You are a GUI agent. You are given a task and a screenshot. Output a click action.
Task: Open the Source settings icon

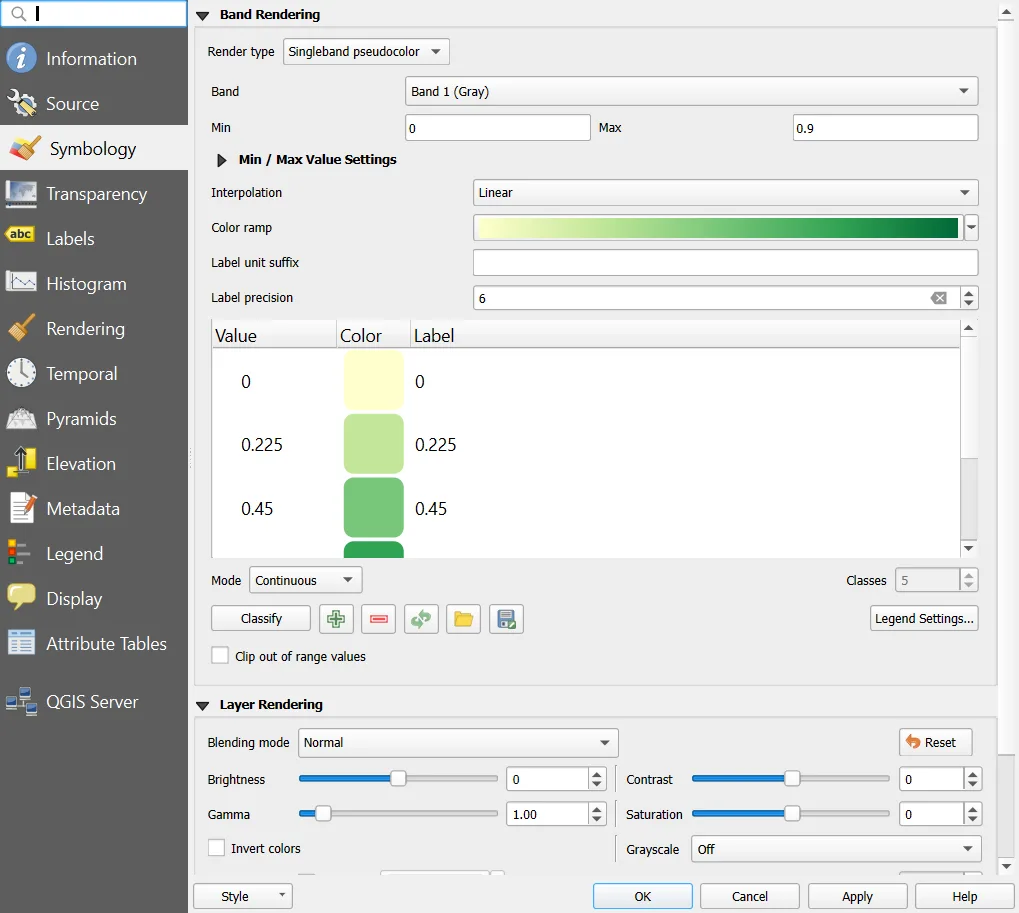coord(21,103)
